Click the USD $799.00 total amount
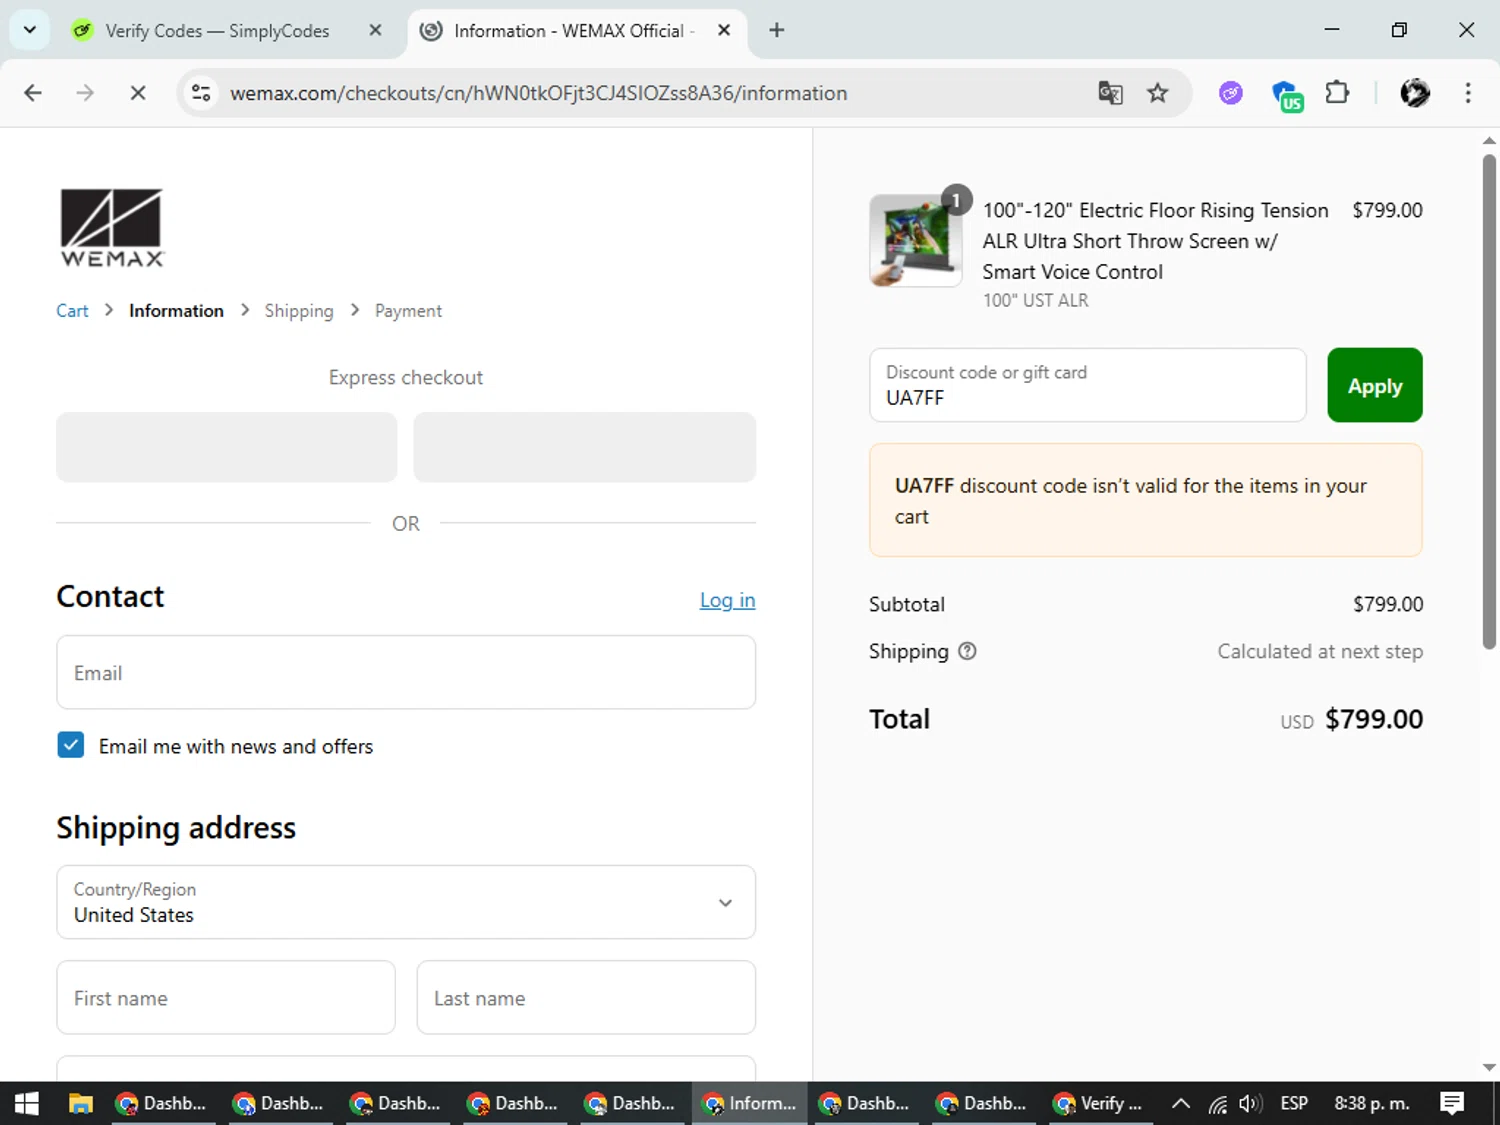This screenshot has height=1125, width=1500. pos(1352,719)
